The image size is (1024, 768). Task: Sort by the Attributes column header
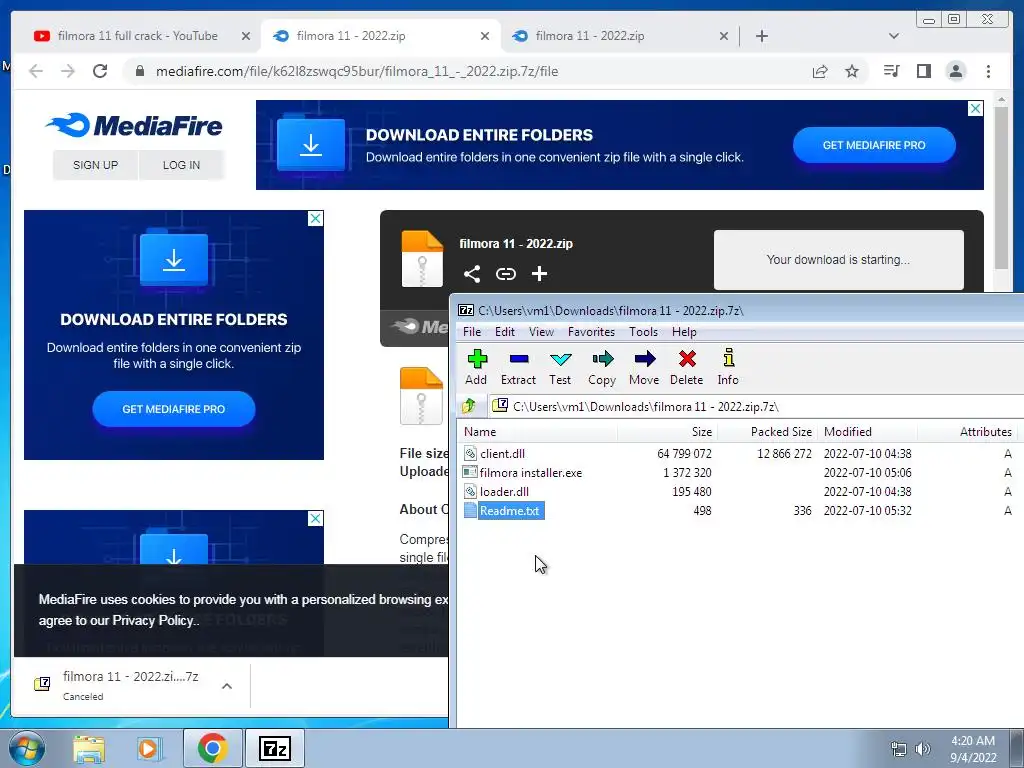pos(967,432)
